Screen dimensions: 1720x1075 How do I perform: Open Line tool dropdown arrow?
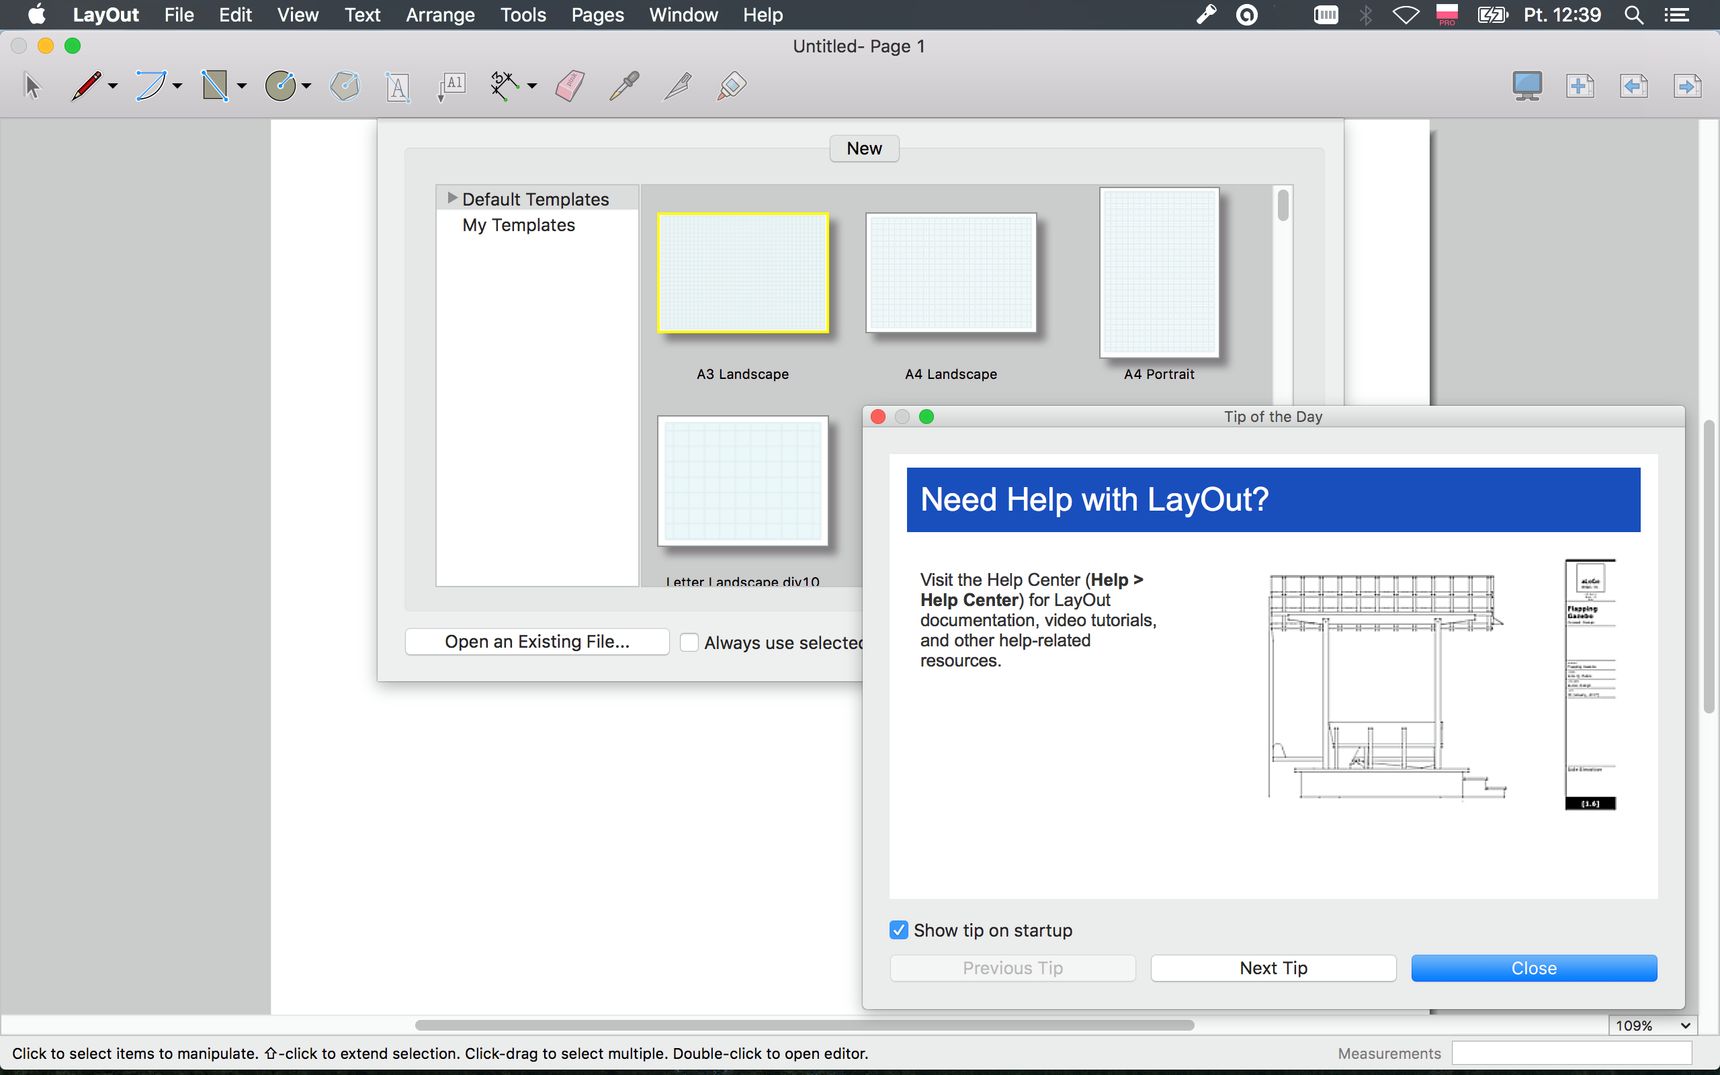point(113,87)
